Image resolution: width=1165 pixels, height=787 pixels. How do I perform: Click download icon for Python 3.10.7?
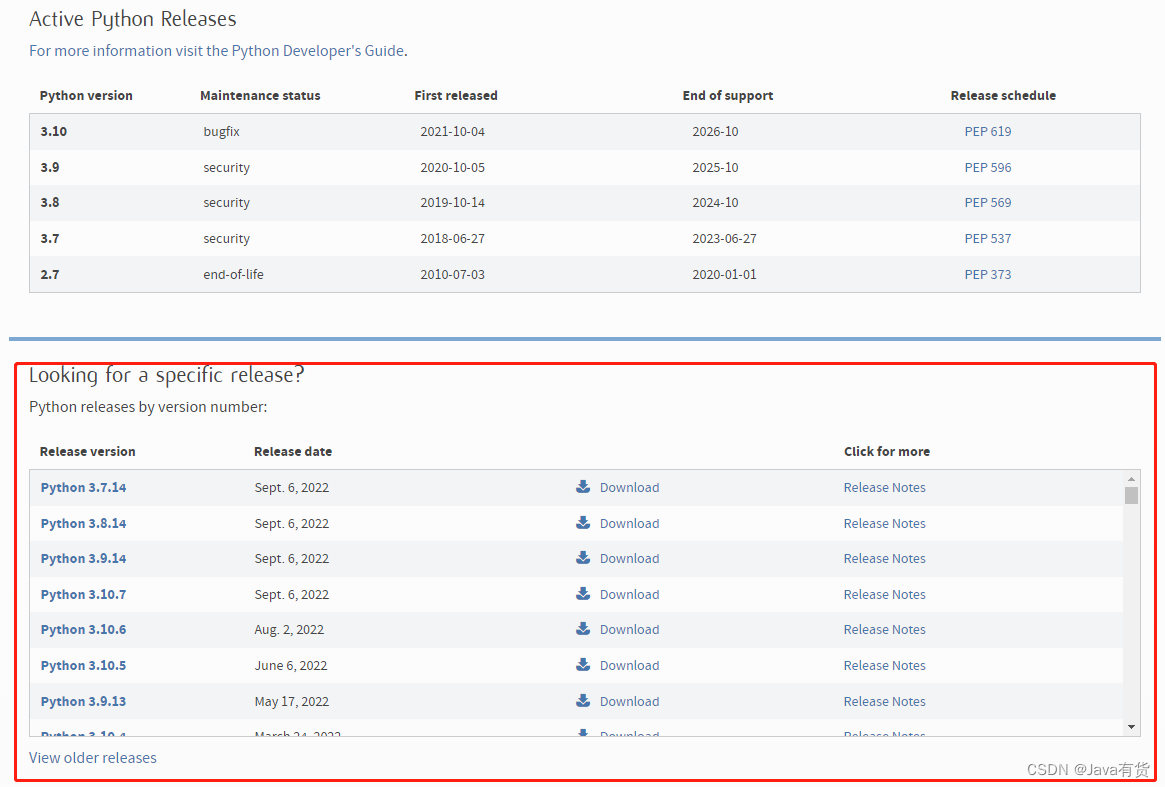point(583,594)
